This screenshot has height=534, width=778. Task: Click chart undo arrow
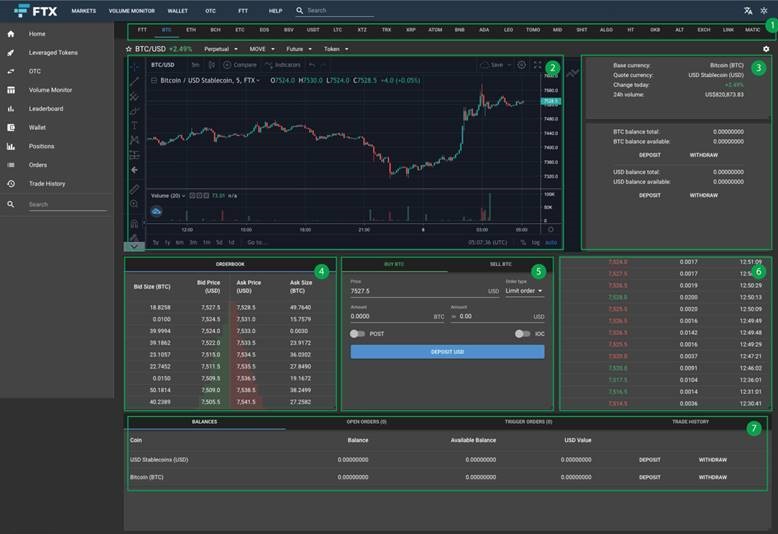click(x=312, y=65)
